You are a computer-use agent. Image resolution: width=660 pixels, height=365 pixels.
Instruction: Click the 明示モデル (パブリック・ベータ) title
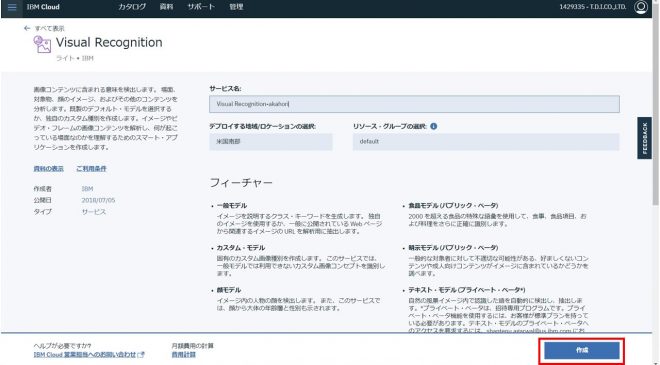pyautogui.click(x=453, y=248)
